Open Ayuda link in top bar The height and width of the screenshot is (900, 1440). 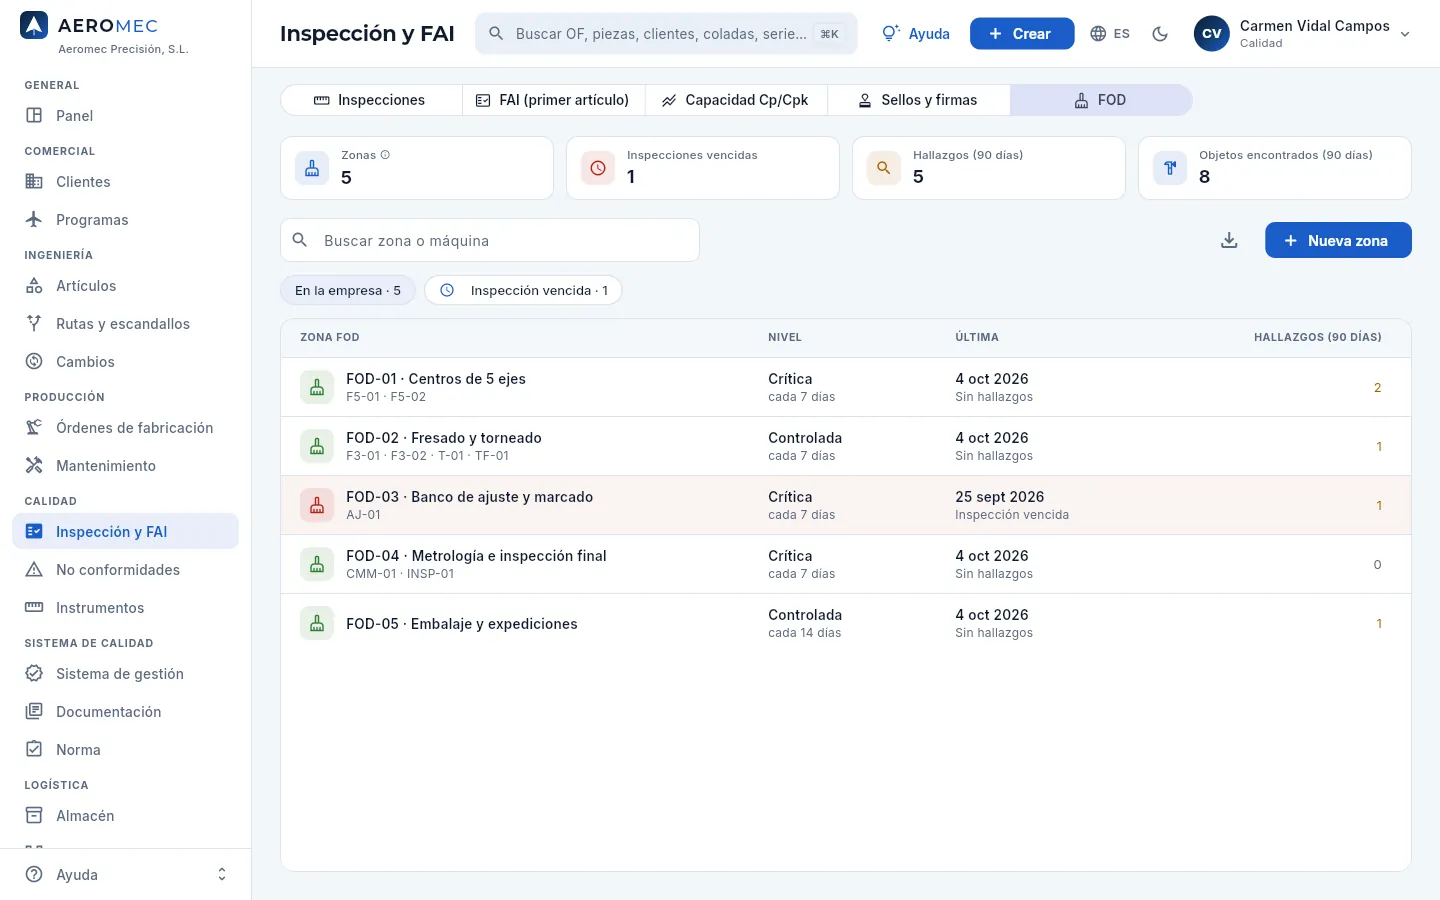[x=916, y=34]
